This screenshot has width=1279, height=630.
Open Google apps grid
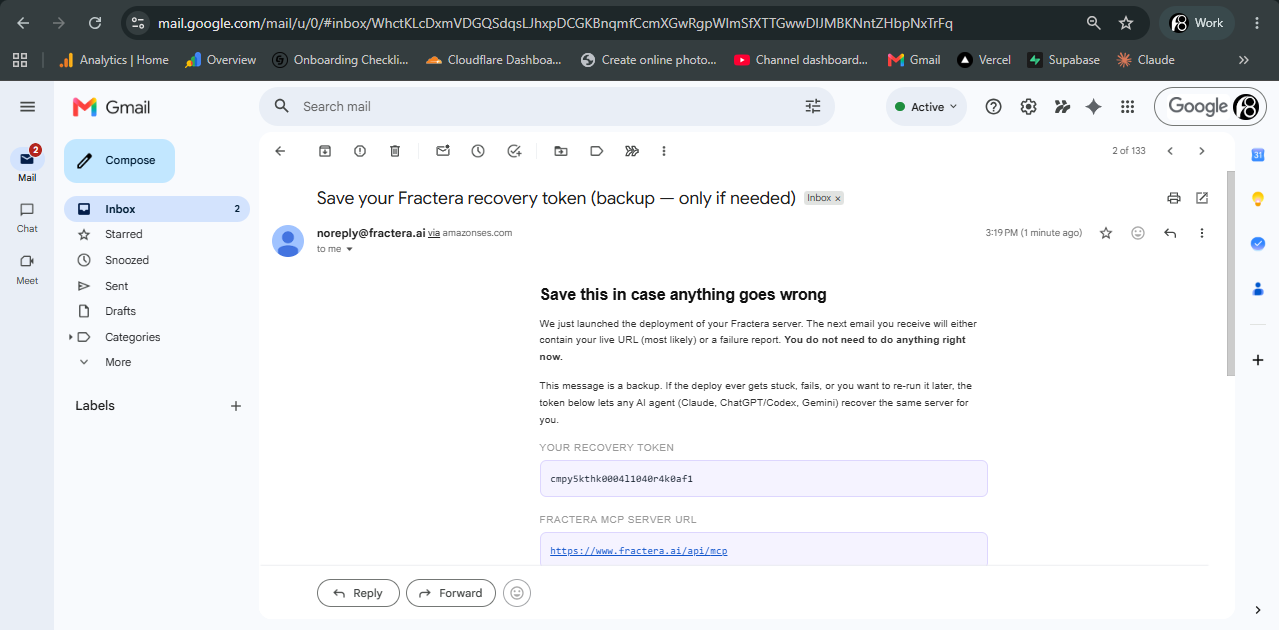click(x=1127, y=107)
